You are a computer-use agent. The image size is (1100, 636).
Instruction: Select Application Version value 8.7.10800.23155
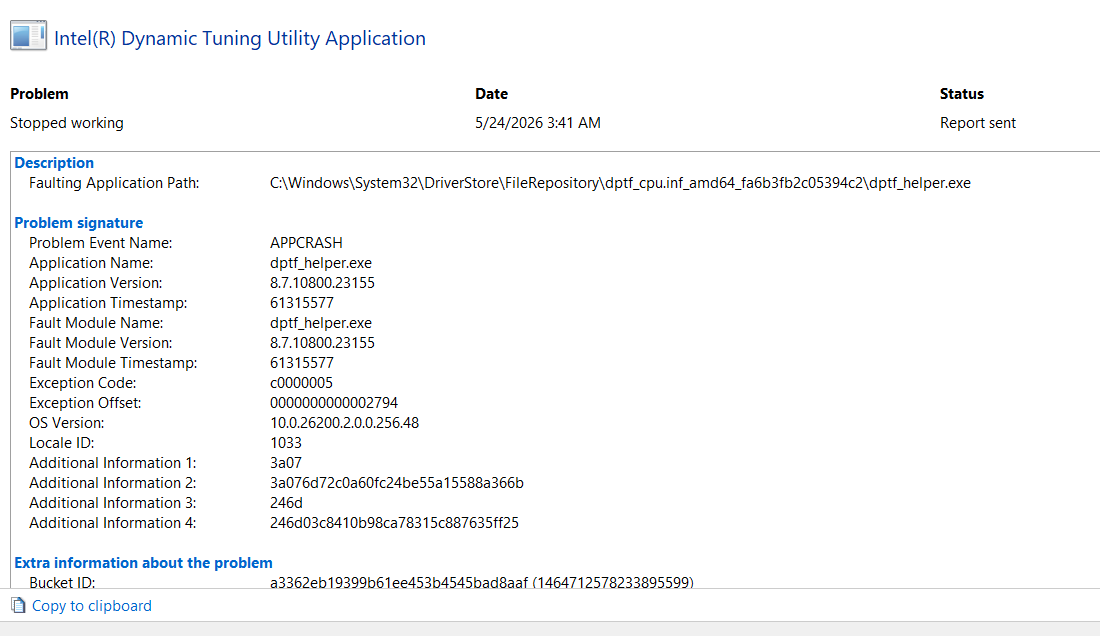point(323,283)
